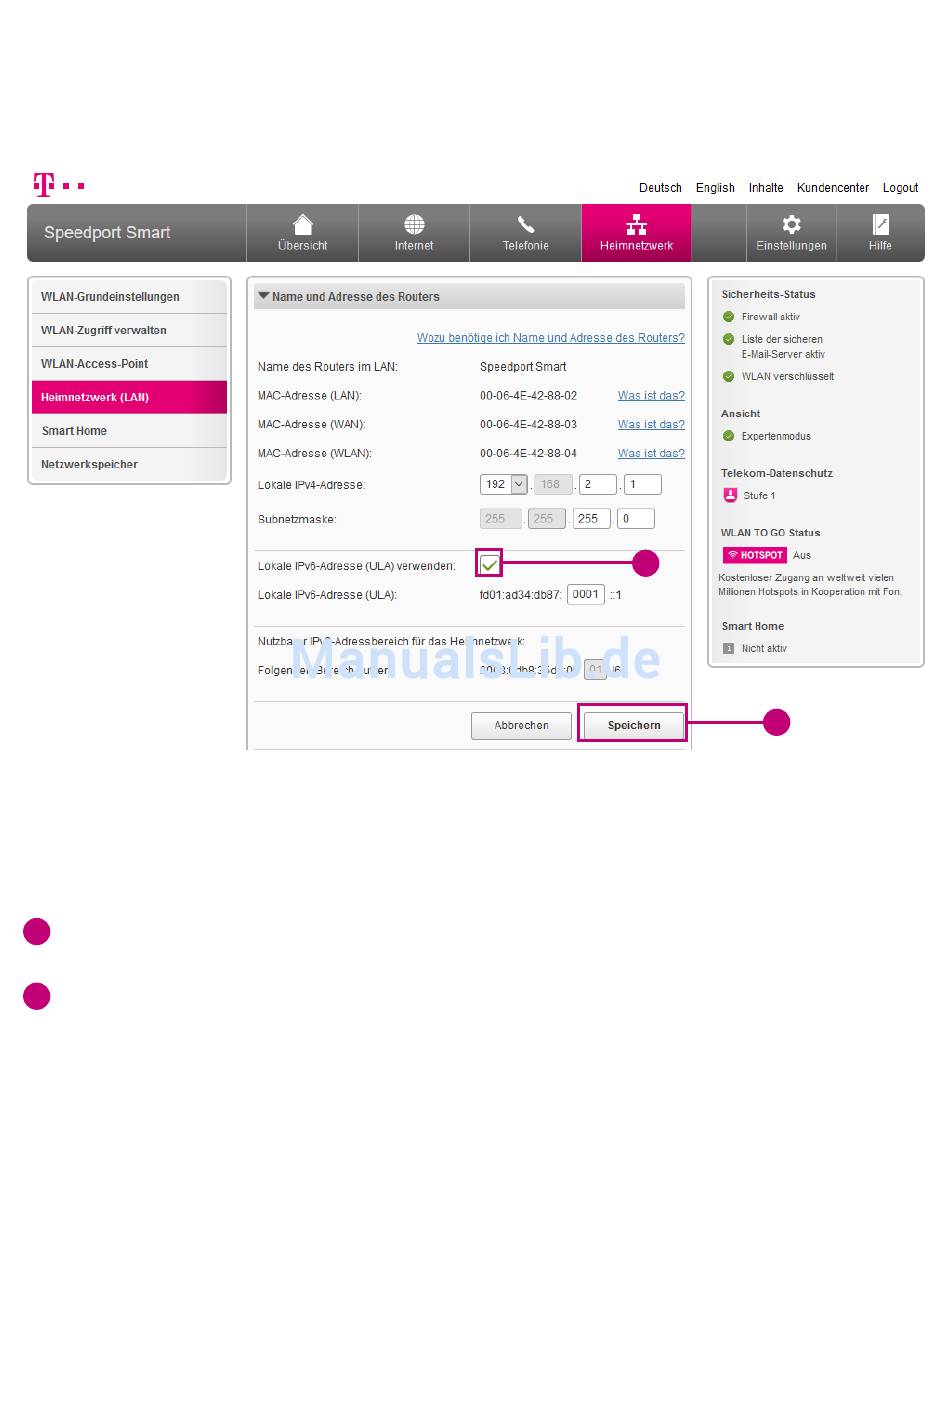This screenshot has height=1425, width=950.
Task: Uncheck Lokale IPv6-Adresse (ULA) verwenden
Action: [x=489, y=565]
